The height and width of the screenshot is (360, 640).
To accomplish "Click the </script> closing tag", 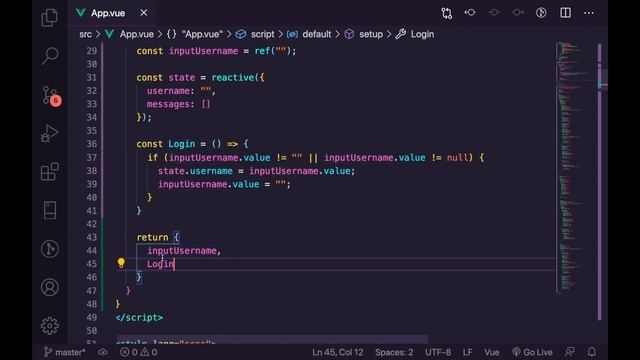I will pyautogui.click(x=139, y=317).
